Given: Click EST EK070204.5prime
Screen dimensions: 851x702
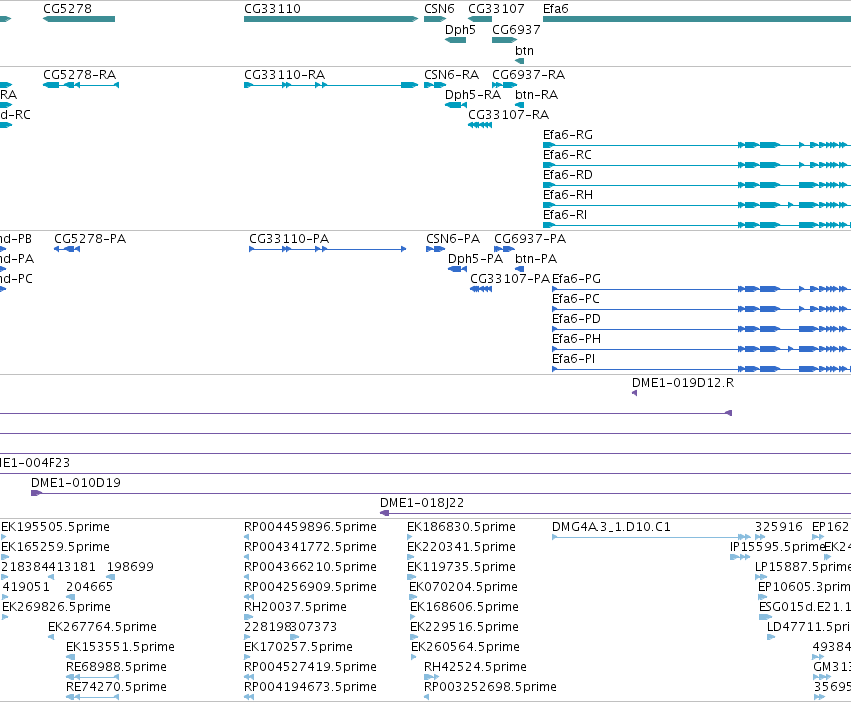Looking at the screenshot, I should point(463,587).
